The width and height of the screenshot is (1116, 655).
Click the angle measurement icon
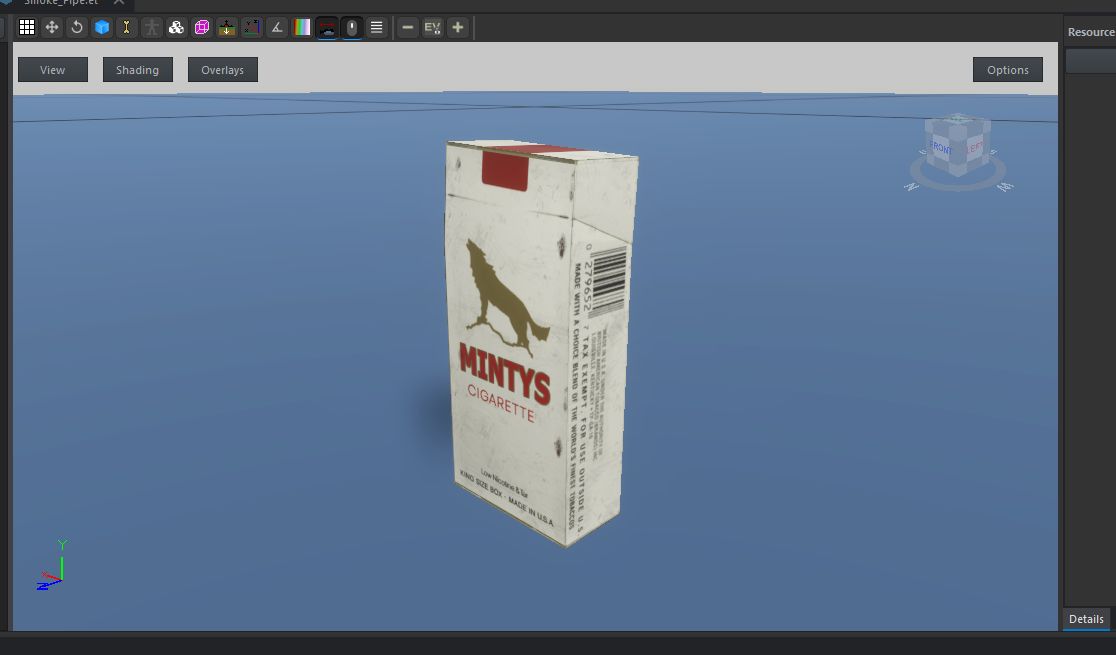(277, 27)
